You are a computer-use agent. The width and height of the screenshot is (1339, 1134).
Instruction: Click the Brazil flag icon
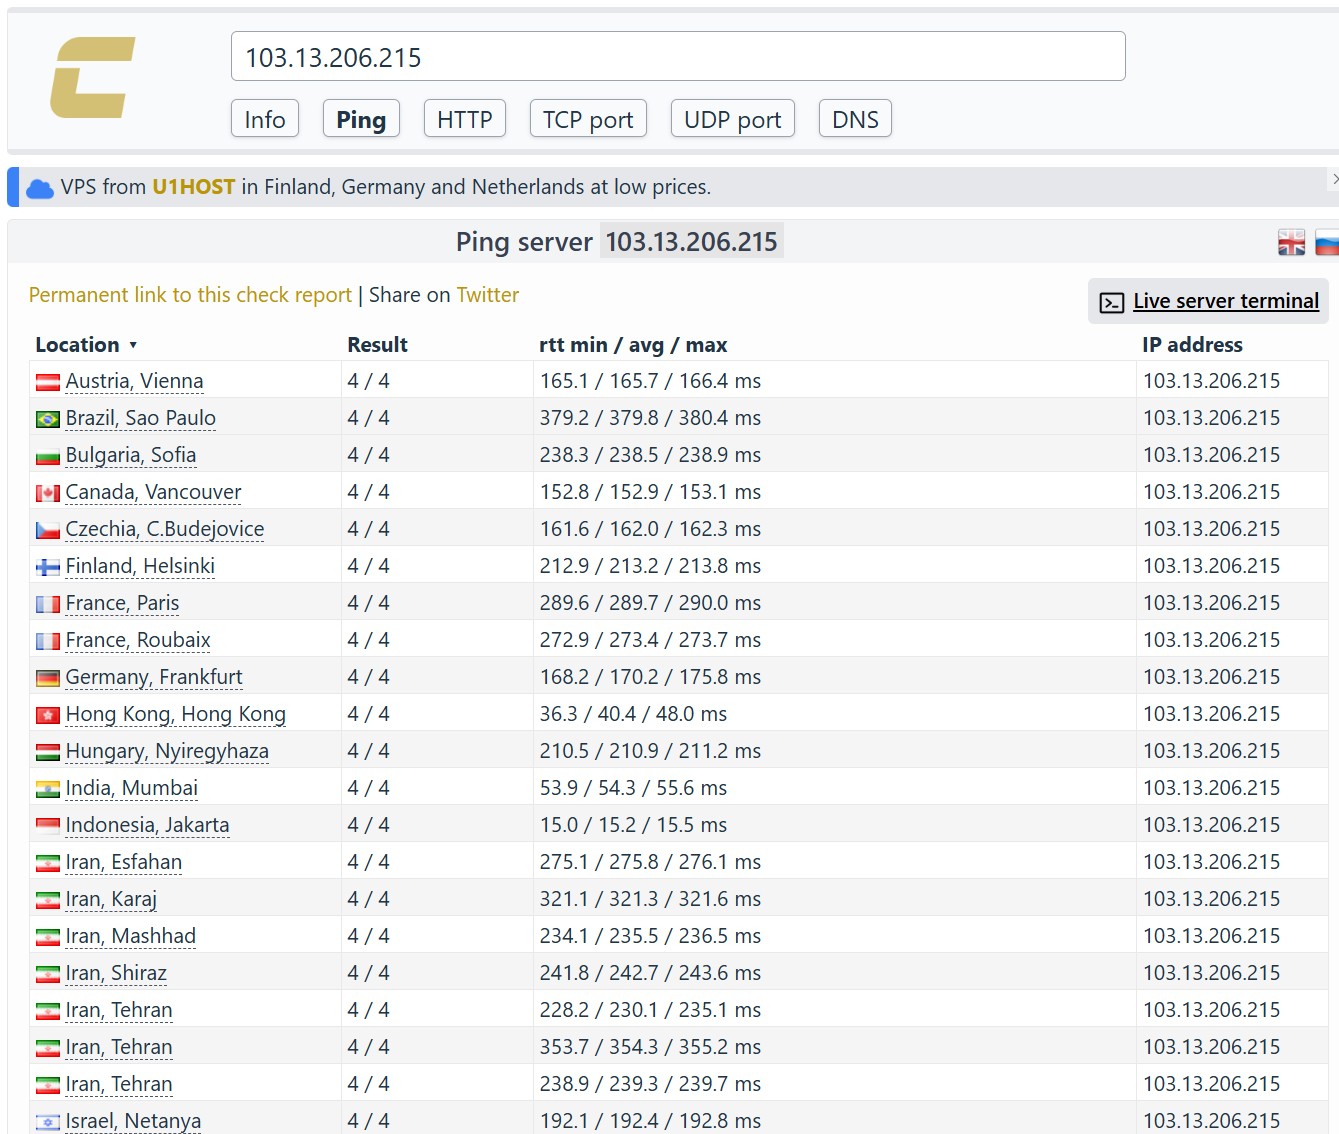48,419
